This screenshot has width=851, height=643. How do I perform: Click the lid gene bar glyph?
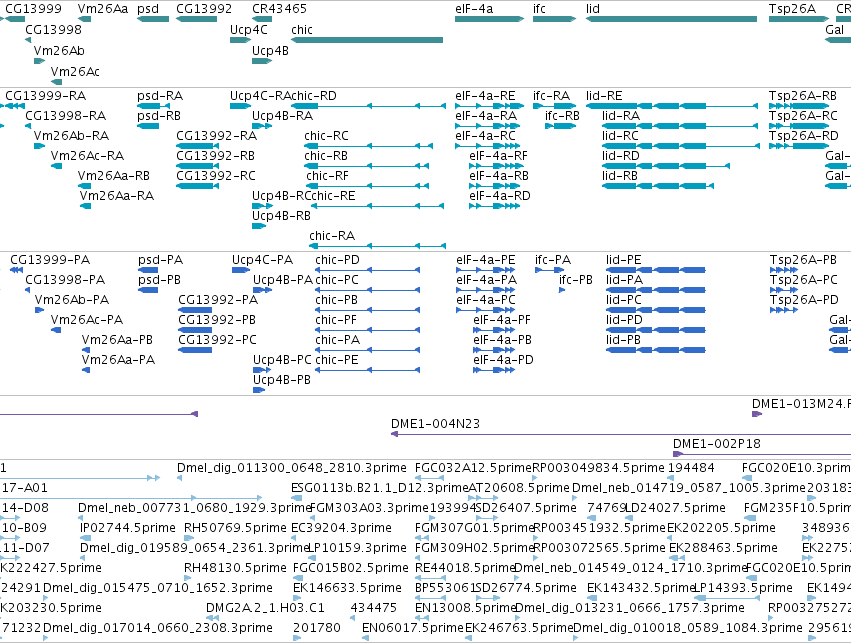click(671, 19)
